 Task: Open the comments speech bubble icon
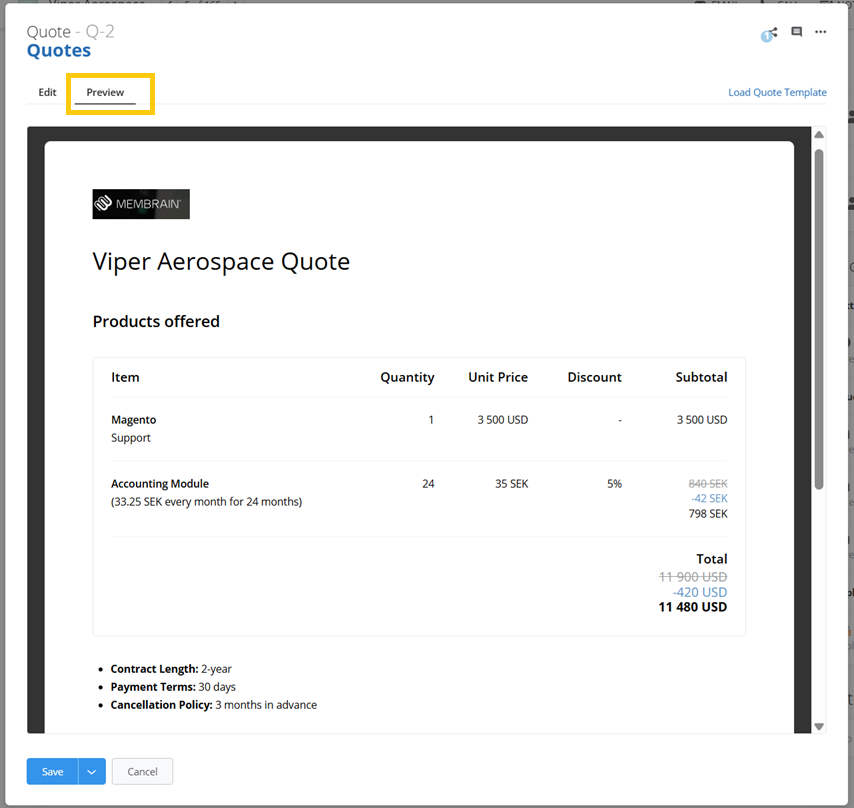coord(797,32)
